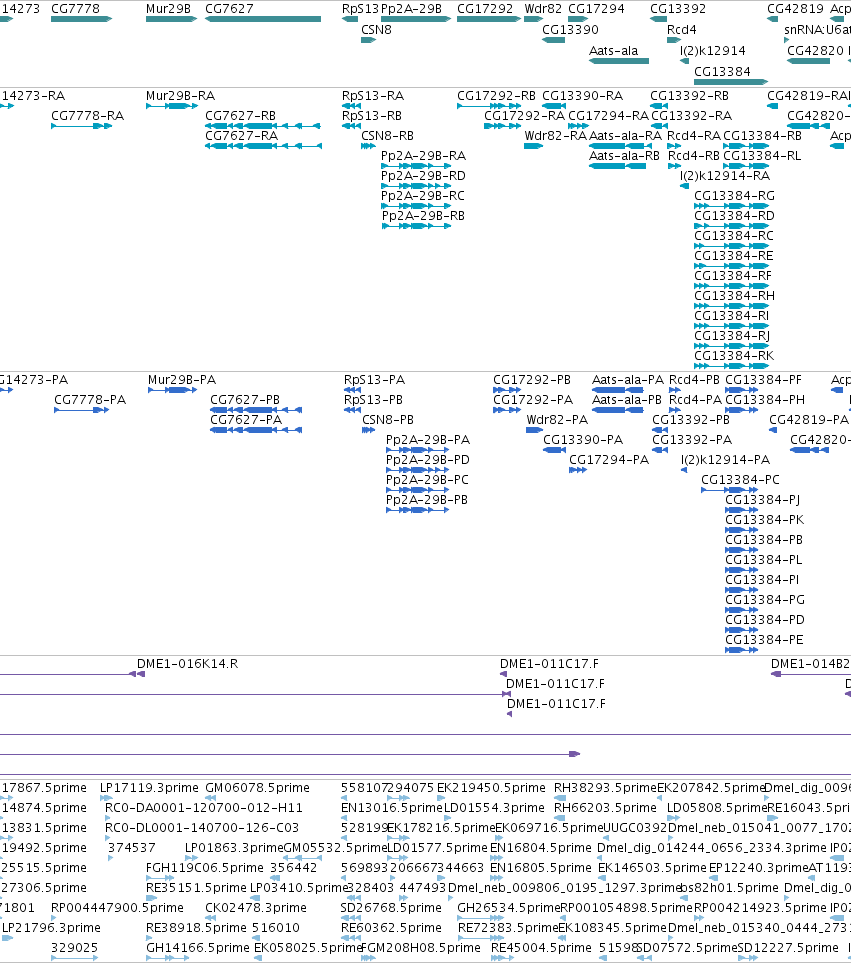Open the Mur29B-RA transcript label
851x963 pixels.
[x=181, y=96]
